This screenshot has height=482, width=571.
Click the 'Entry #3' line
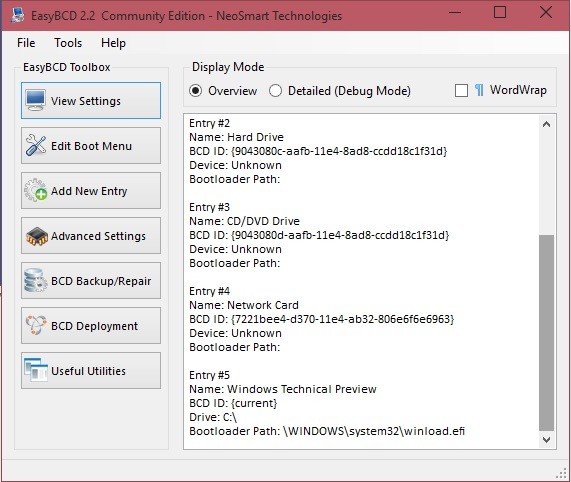pos(209,207)
